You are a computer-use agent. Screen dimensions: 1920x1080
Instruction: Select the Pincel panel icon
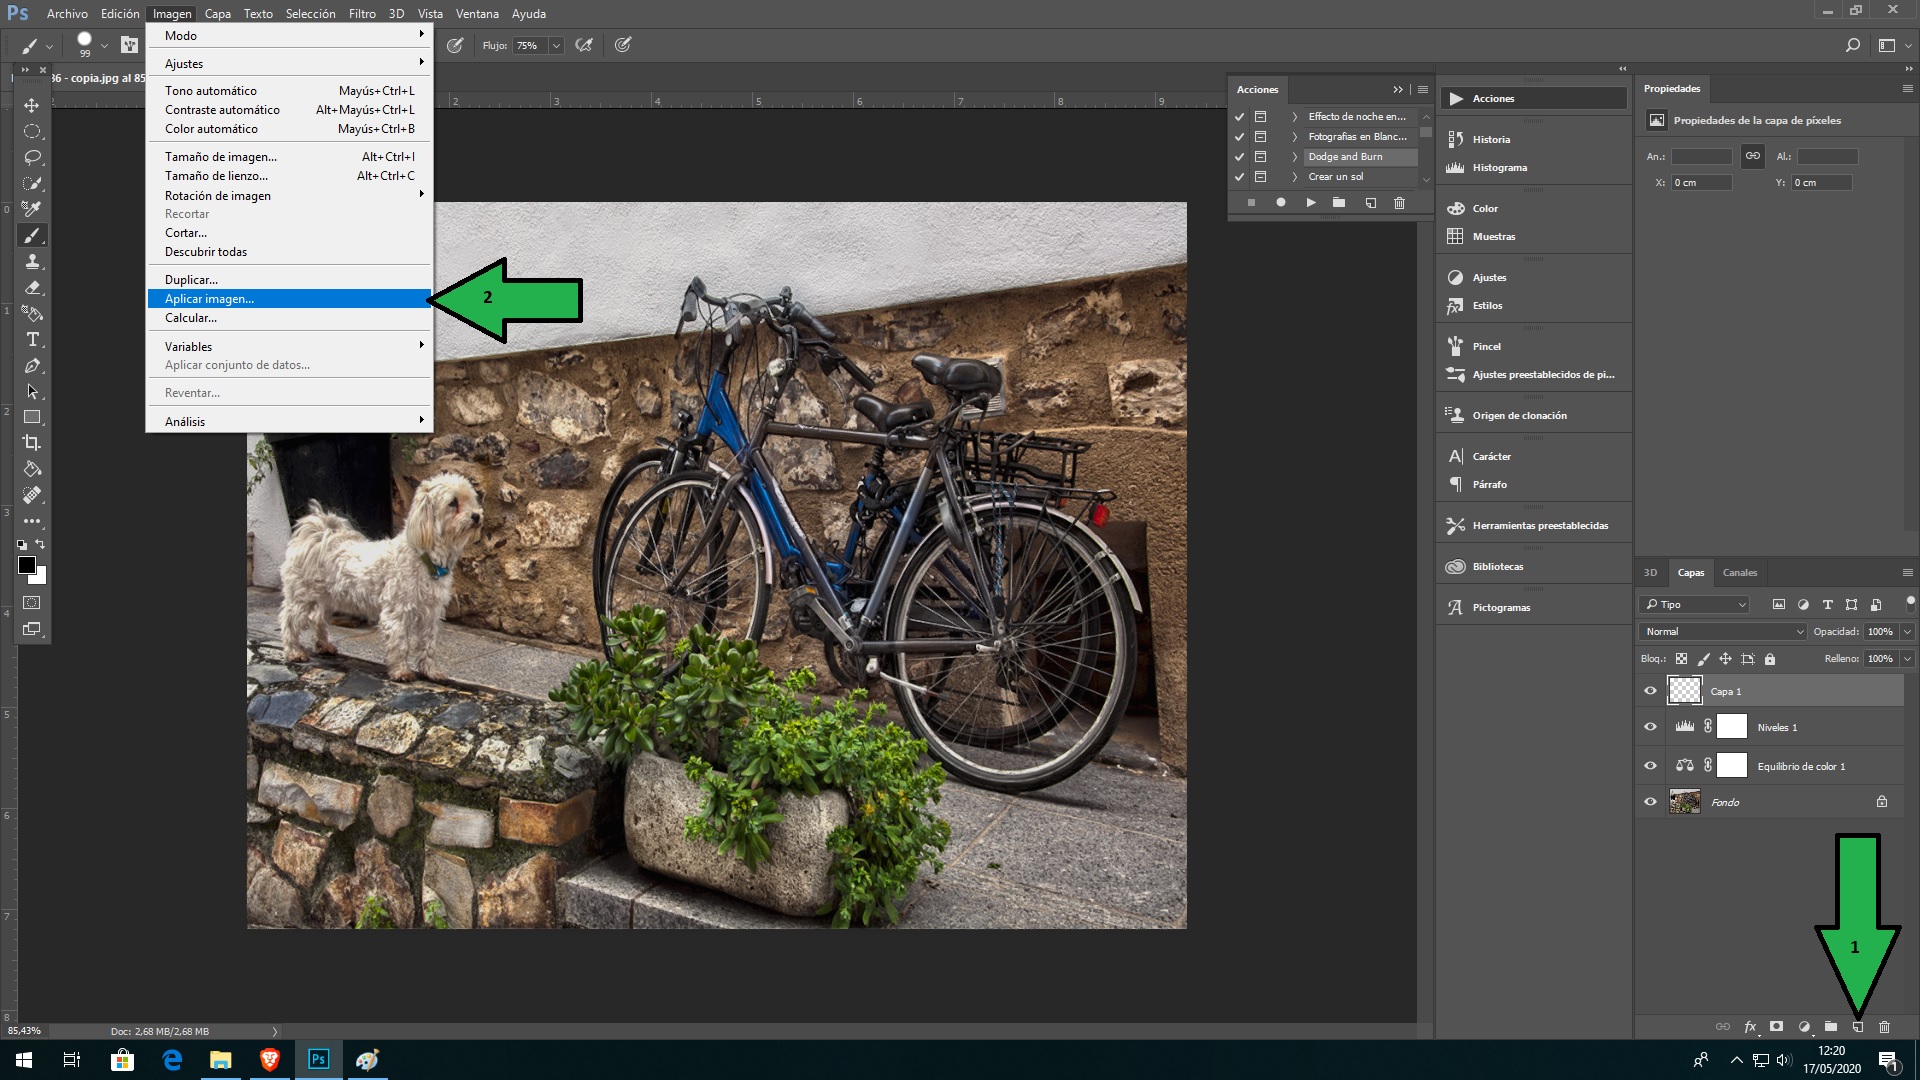coord(1455,345)
